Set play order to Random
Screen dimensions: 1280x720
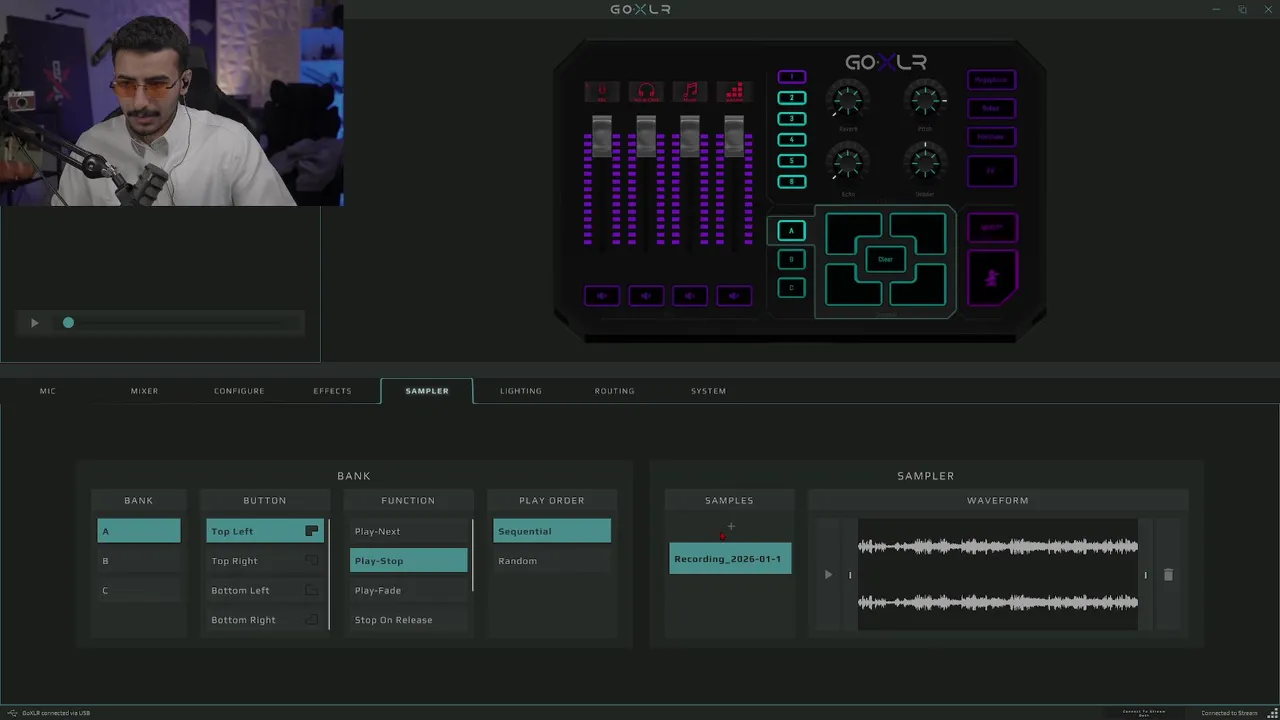[x=552, y=561]
